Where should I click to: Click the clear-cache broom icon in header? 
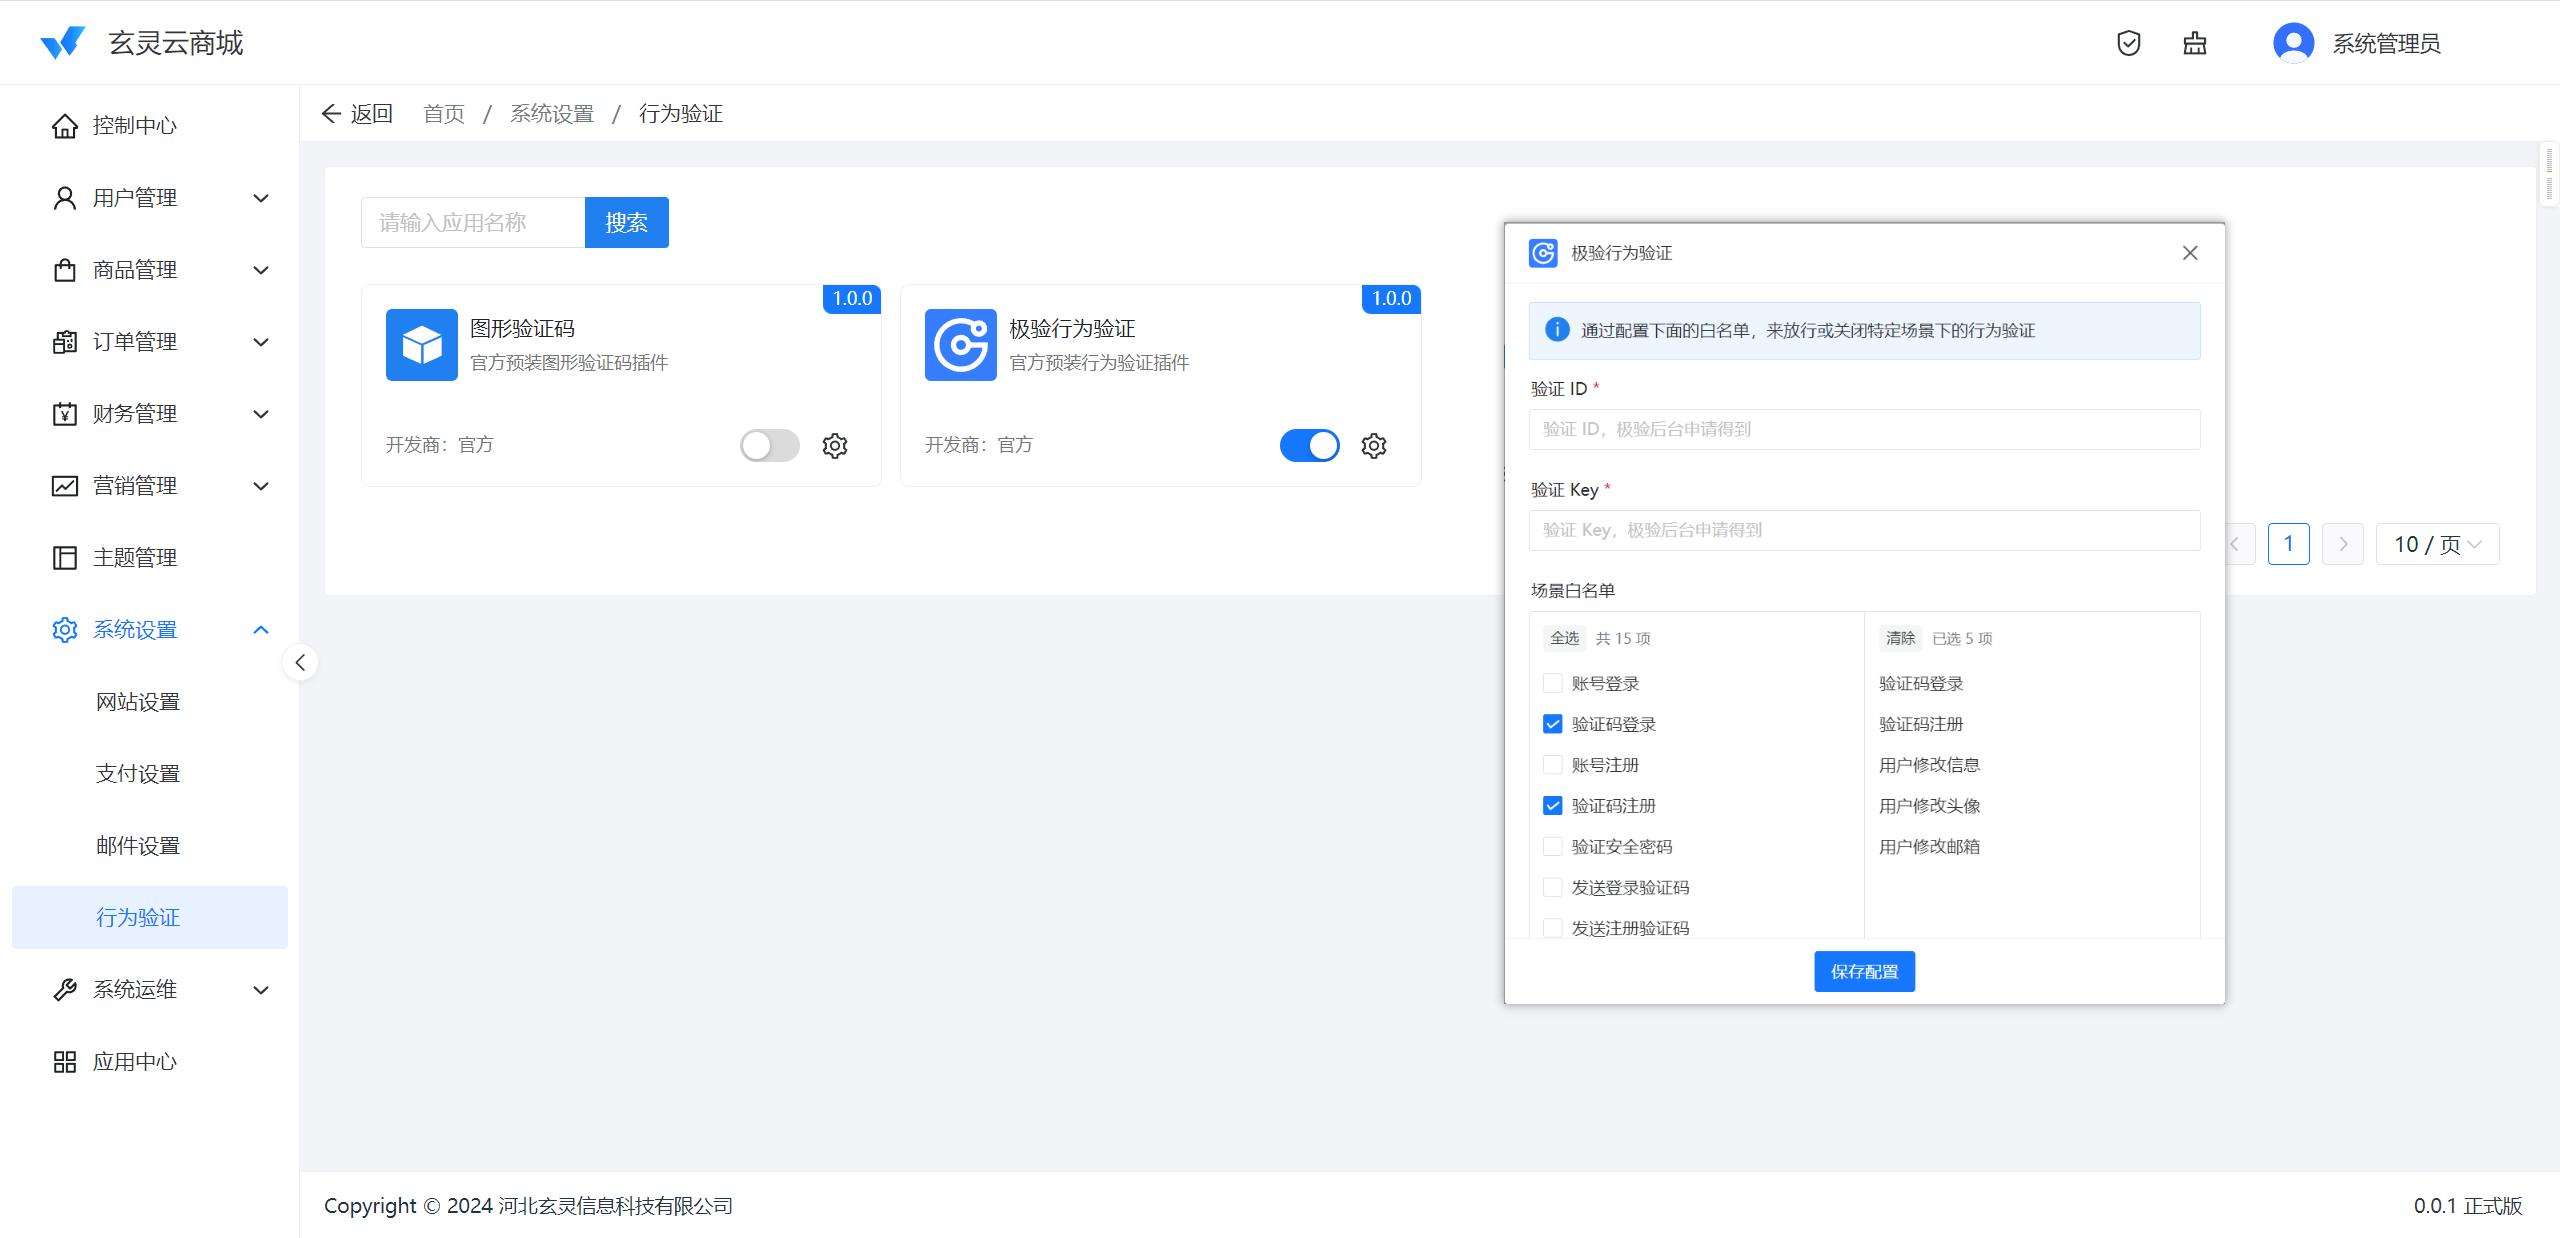pos(2194,43)
